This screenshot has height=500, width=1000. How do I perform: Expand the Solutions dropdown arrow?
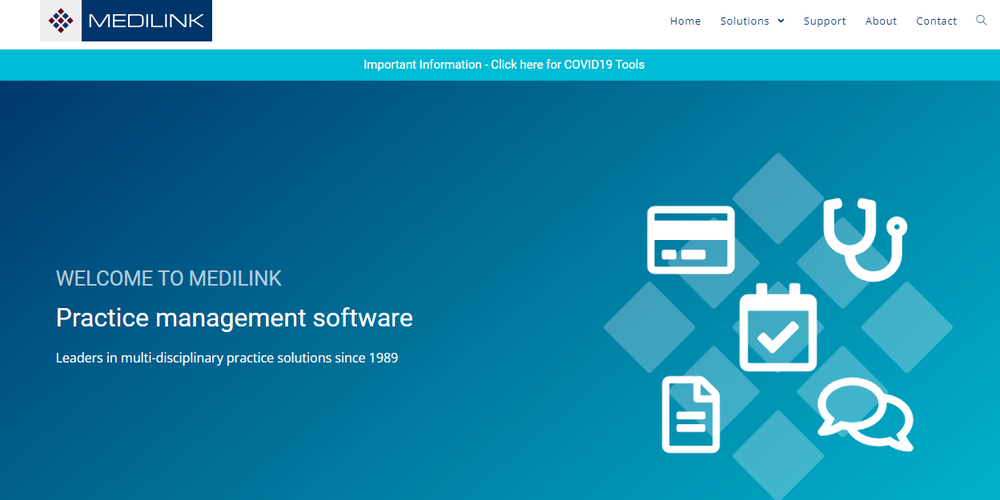[781, 21]
